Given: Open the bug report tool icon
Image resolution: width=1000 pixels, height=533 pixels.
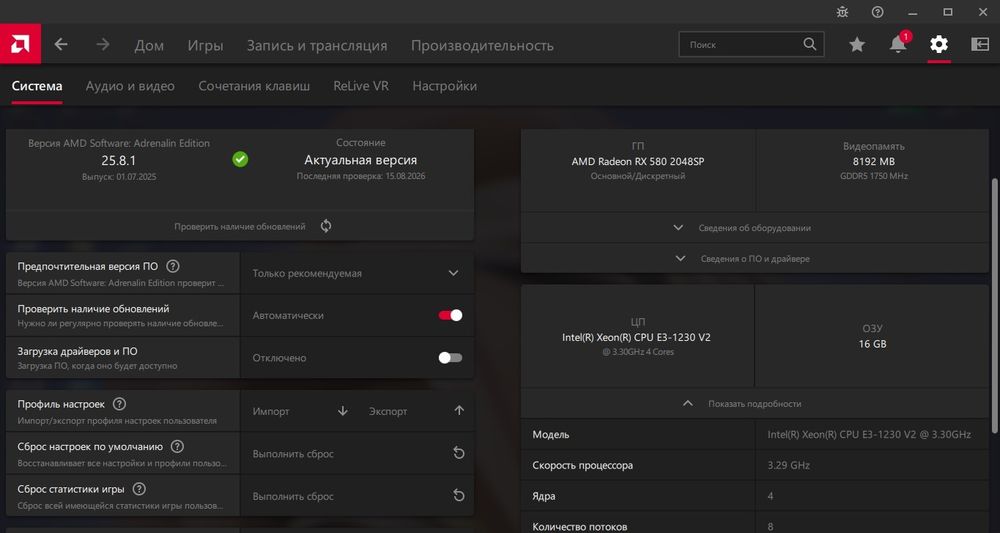Looking at the screenshot, I should click(x=842, y=12).
